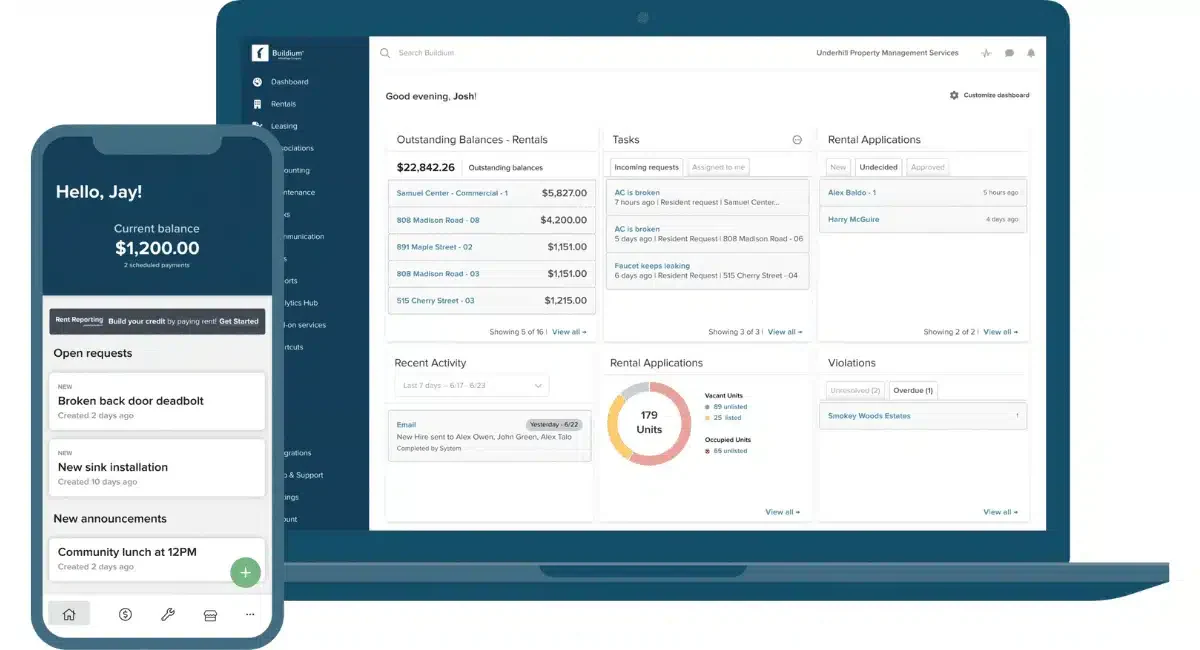Open AC is broken task from 7 hours ago
This screenshot has width=1200, height=650.
point(708,197)
